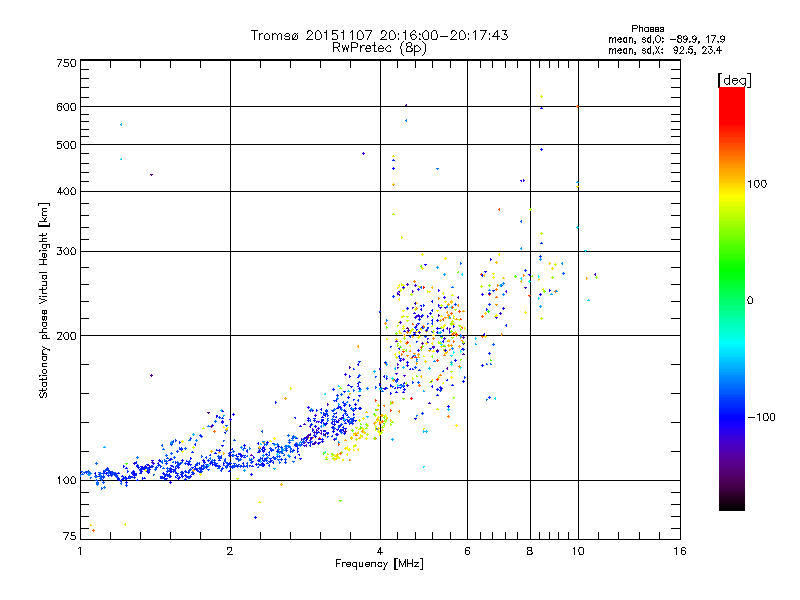Click the frequency axis tick label '16'
This screenshot has height=600, width=800.
(x=680, y=551)
